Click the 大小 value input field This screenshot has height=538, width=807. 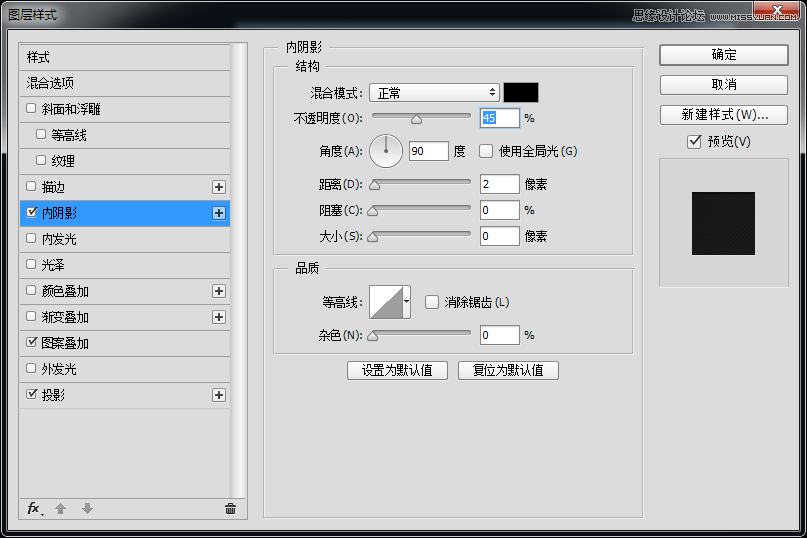coord(499,236)
